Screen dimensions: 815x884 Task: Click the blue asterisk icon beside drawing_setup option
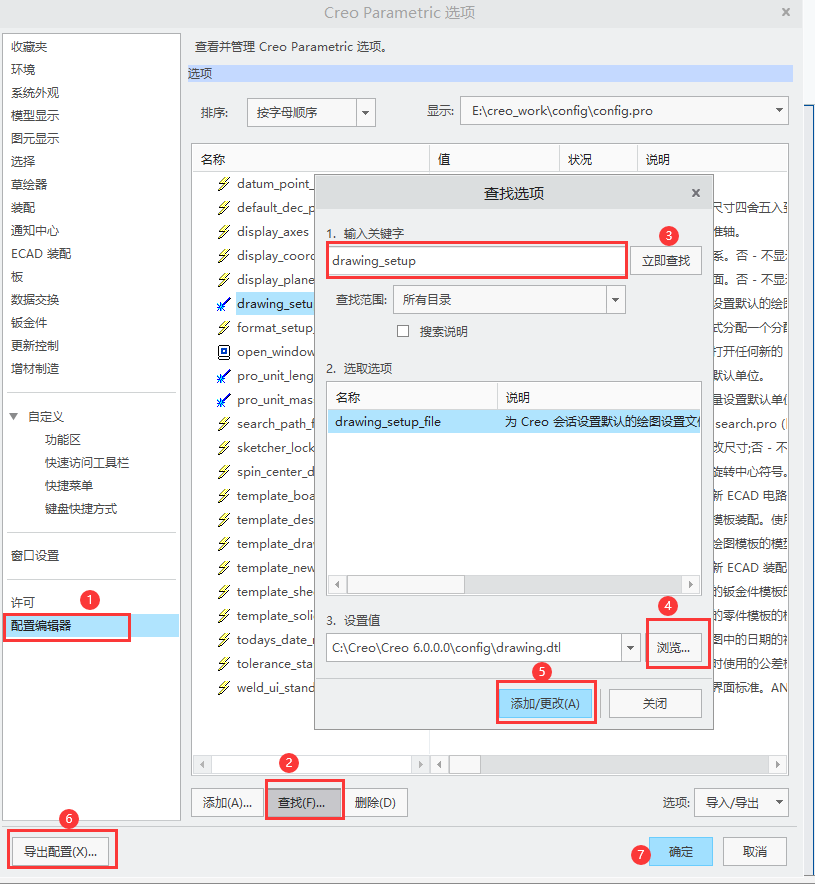tap(224, 304)
